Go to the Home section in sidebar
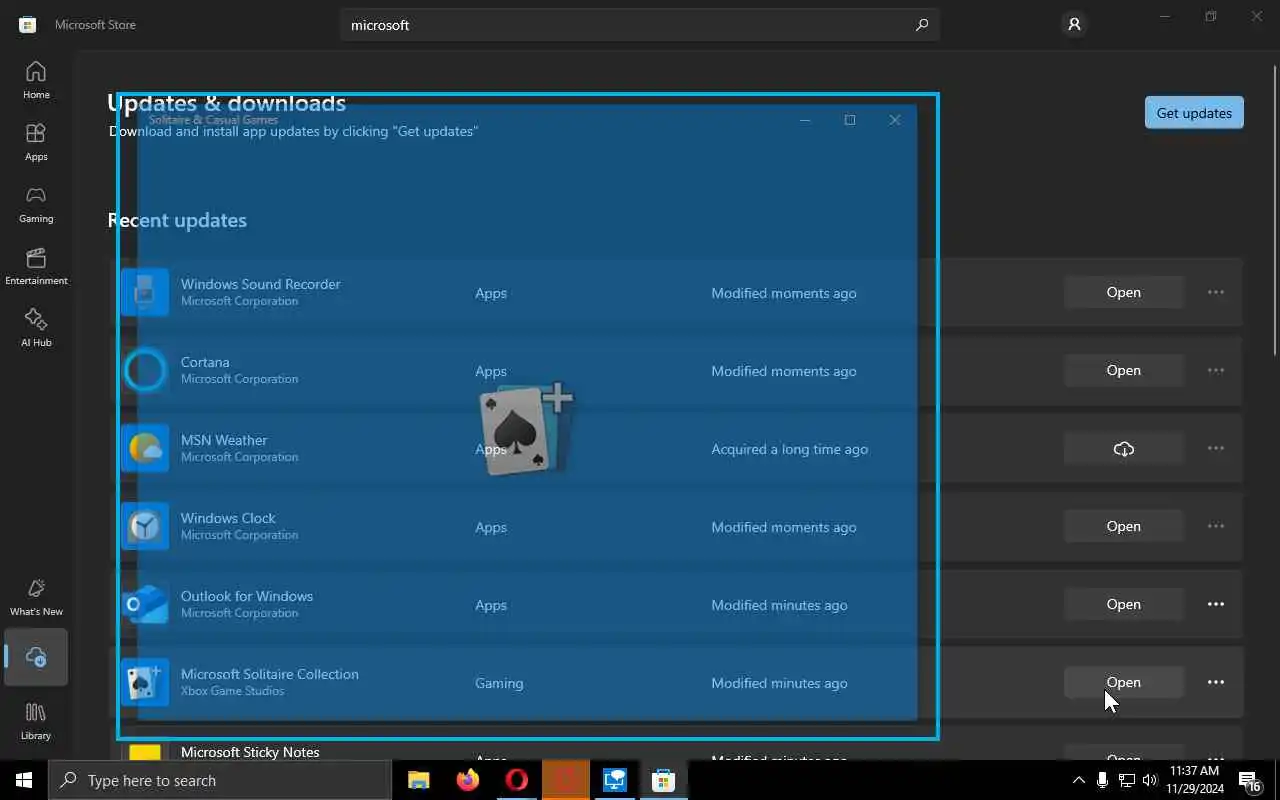 coord(36,80)
